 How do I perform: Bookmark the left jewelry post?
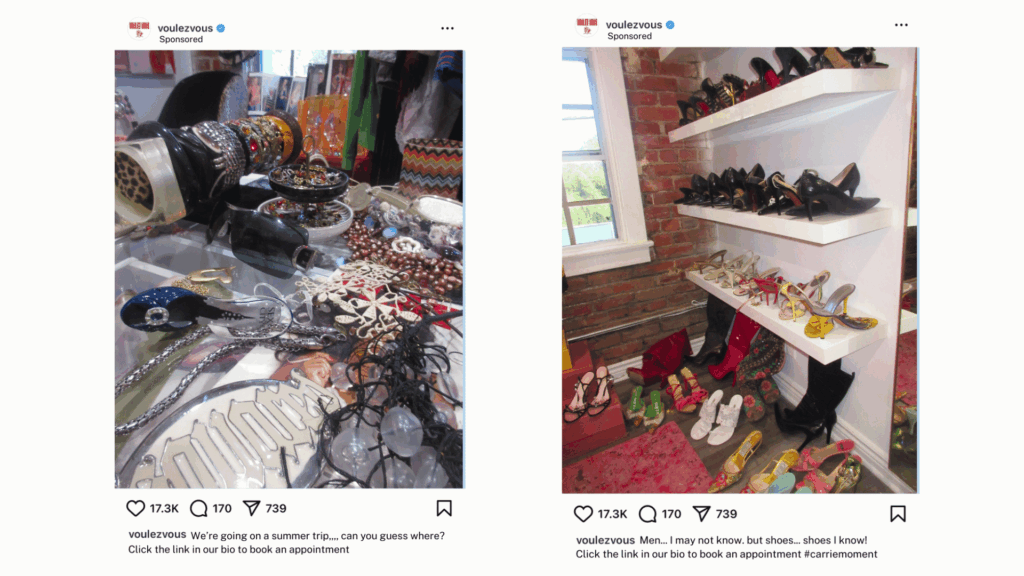[x=444, y=508]
